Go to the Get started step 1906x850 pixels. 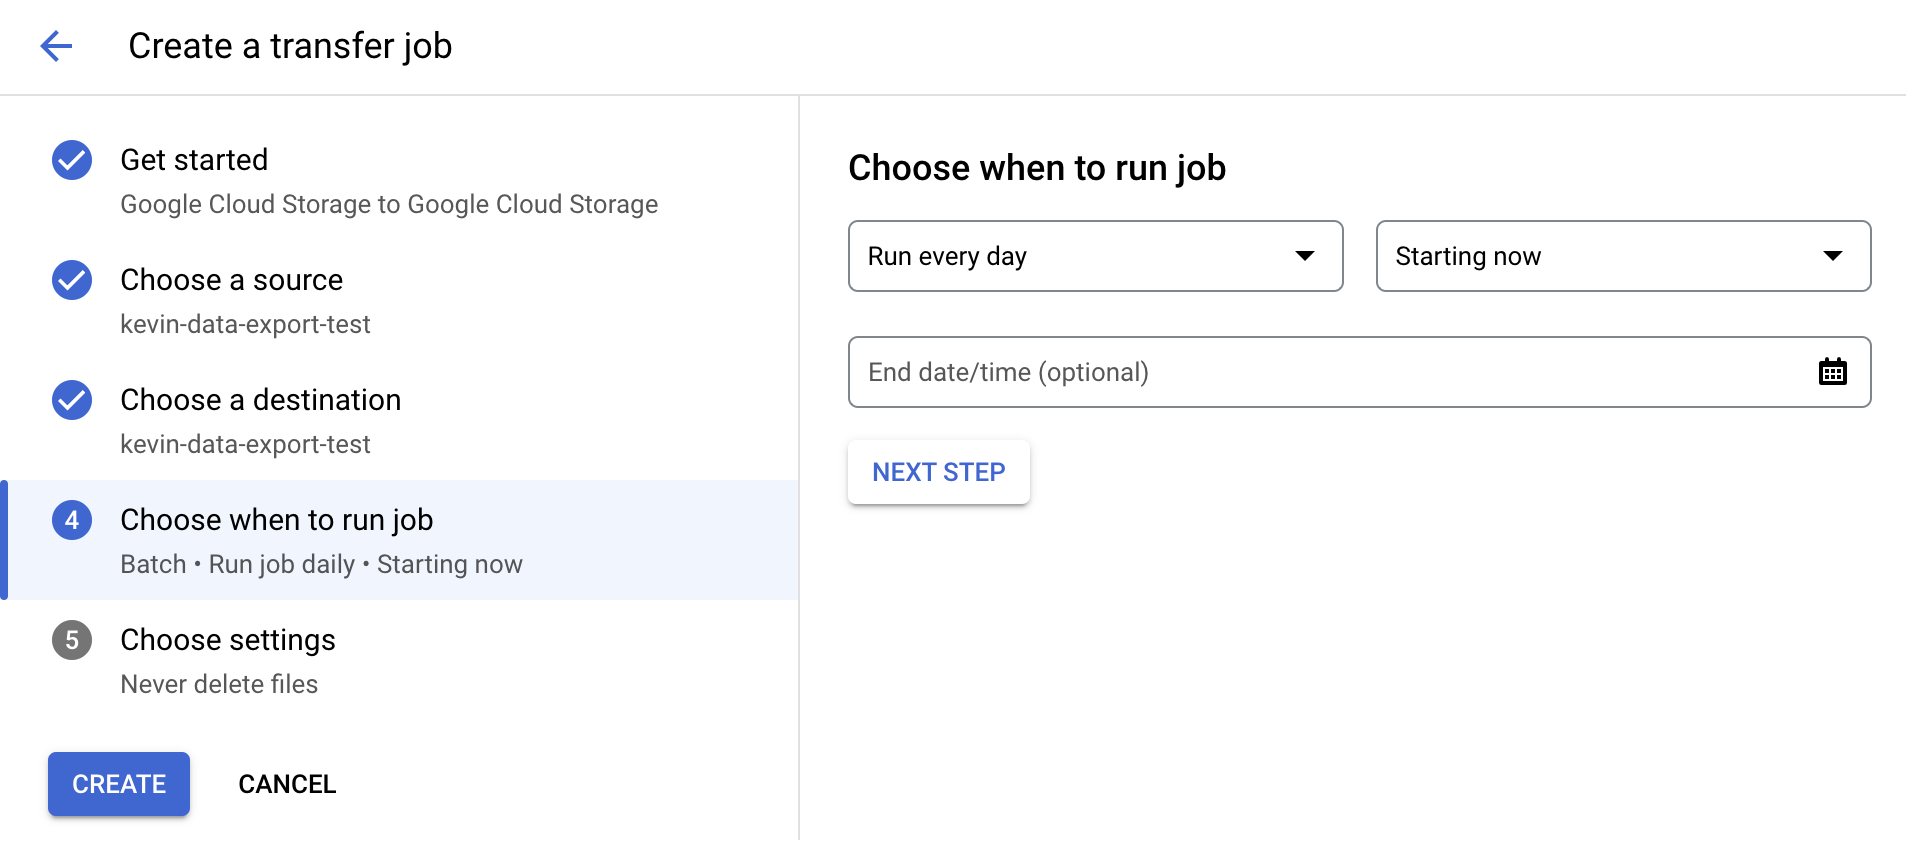click(x=400, y=180)
